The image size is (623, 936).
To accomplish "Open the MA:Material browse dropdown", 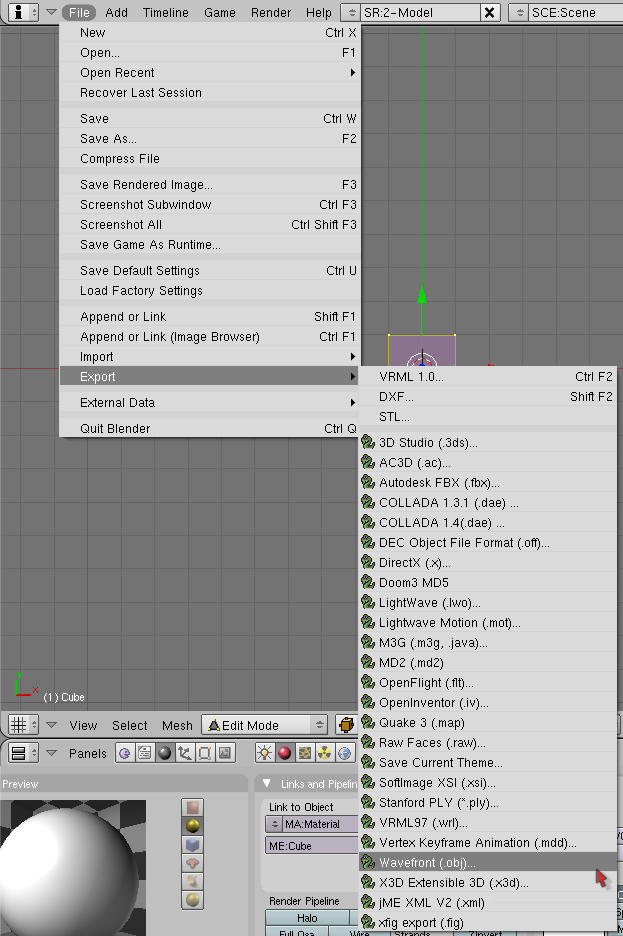I will pyautogui.click(x=274, y=824).
